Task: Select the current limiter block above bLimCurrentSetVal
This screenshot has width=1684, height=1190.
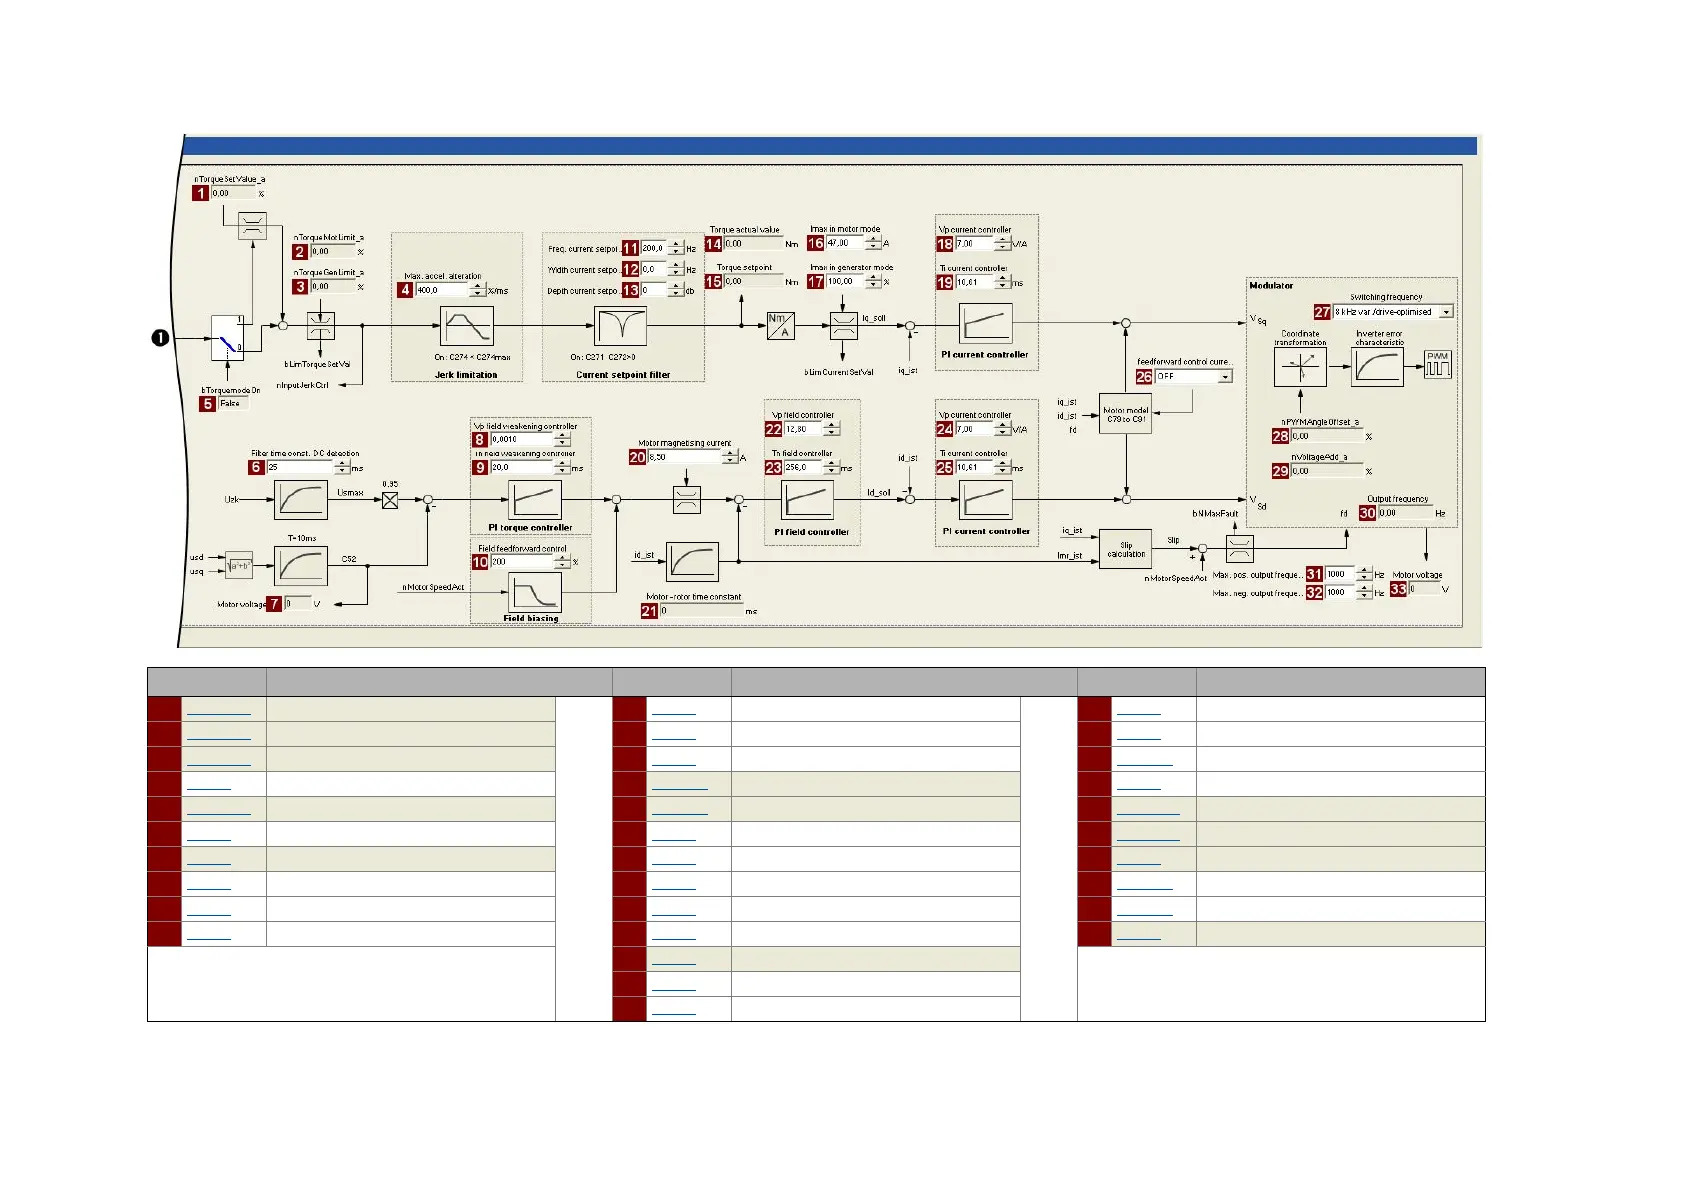Action: pos(843,326)
